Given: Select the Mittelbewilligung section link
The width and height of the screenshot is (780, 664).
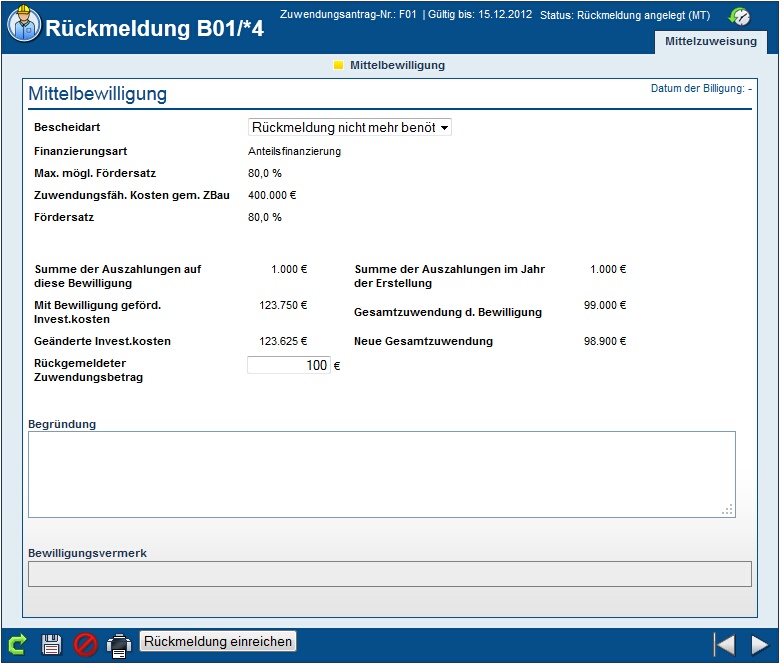Looking at the screenshot, I should [x=397, y=65].
